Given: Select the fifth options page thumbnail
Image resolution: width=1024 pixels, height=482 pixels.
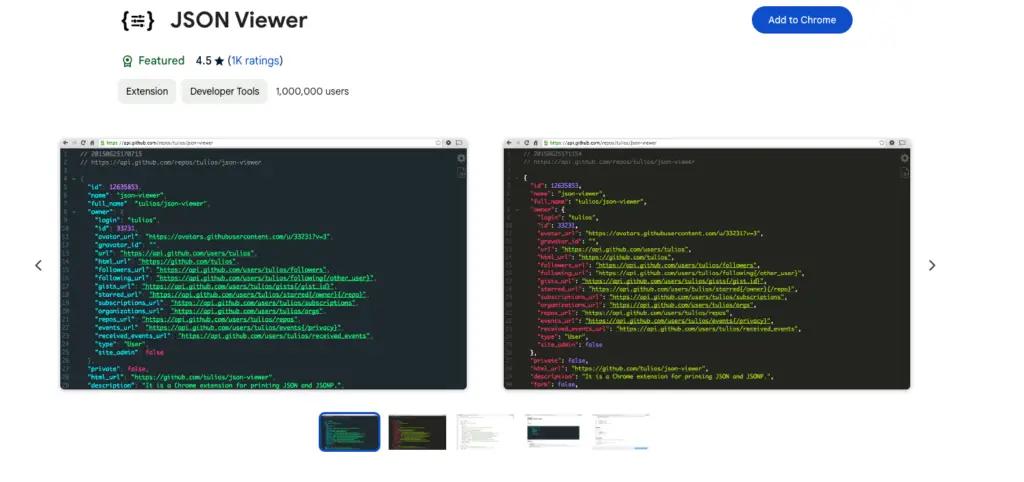Looking at the screenshot, I should (621, 432).
